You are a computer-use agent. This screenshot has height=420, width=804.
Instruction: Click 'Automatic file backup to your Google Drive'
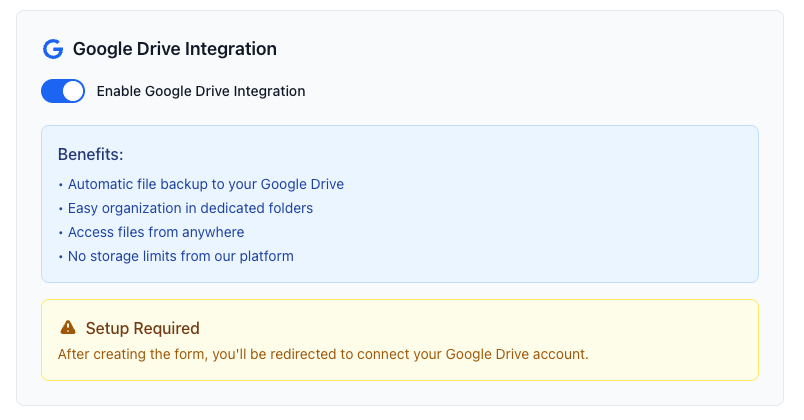pos(206,184)
